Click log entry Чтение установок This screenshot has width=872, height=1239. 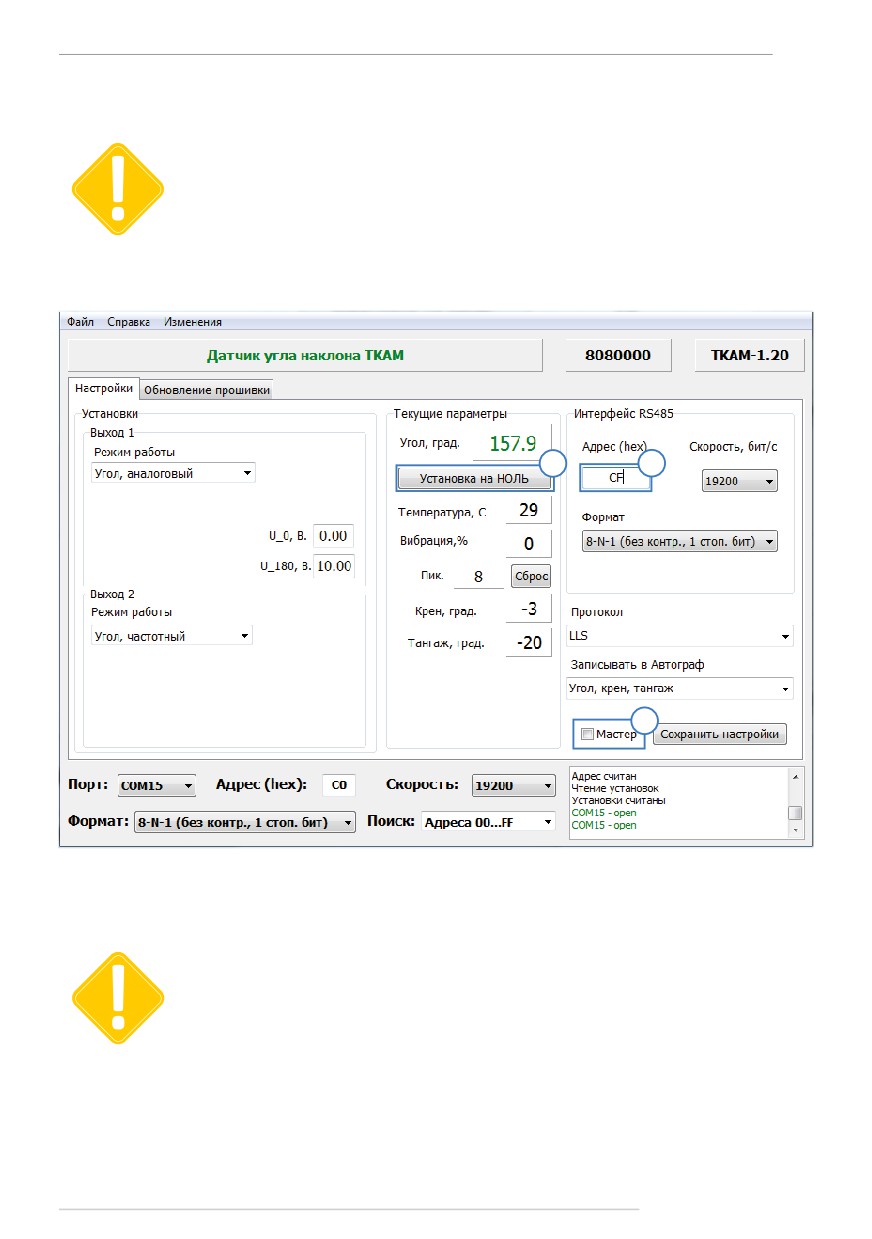tap(615, 788)
